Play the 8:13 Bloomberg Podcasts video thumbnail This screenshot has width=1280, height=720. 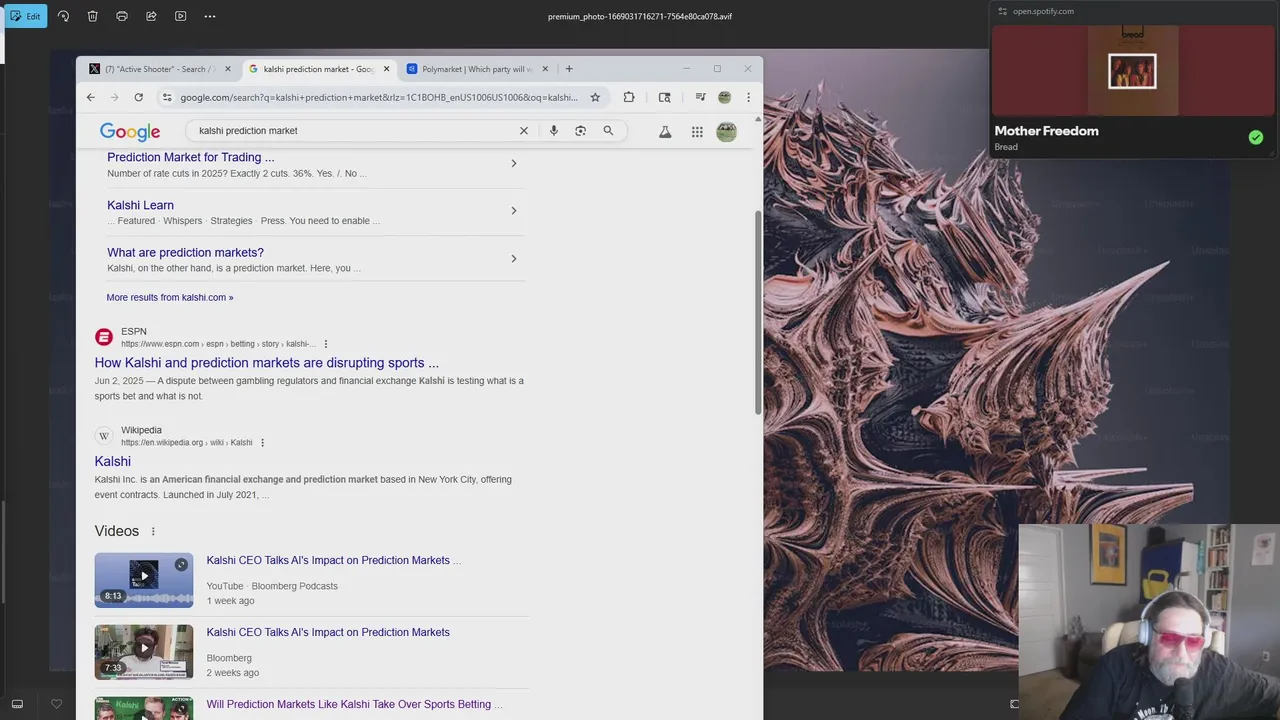coord(144,580)
